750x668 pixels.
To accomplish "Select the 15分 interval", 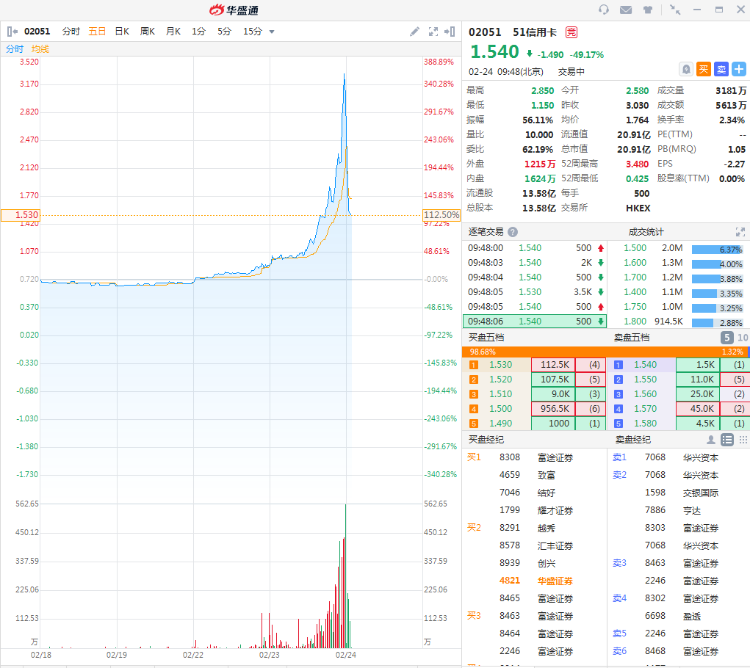I will [253, 32].
